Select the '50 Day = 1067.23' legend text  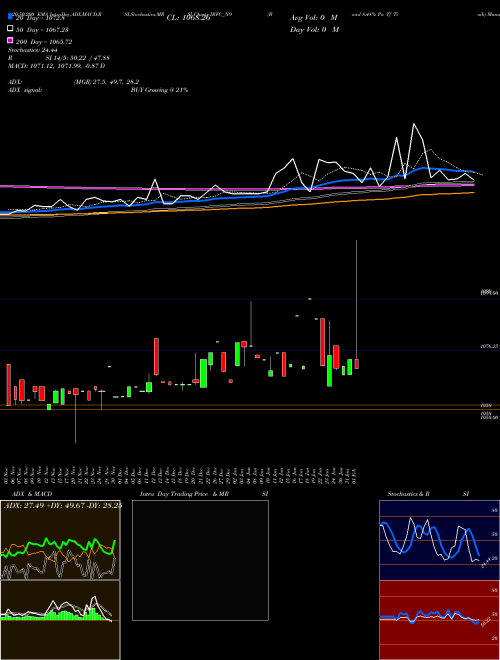point(42,29)
